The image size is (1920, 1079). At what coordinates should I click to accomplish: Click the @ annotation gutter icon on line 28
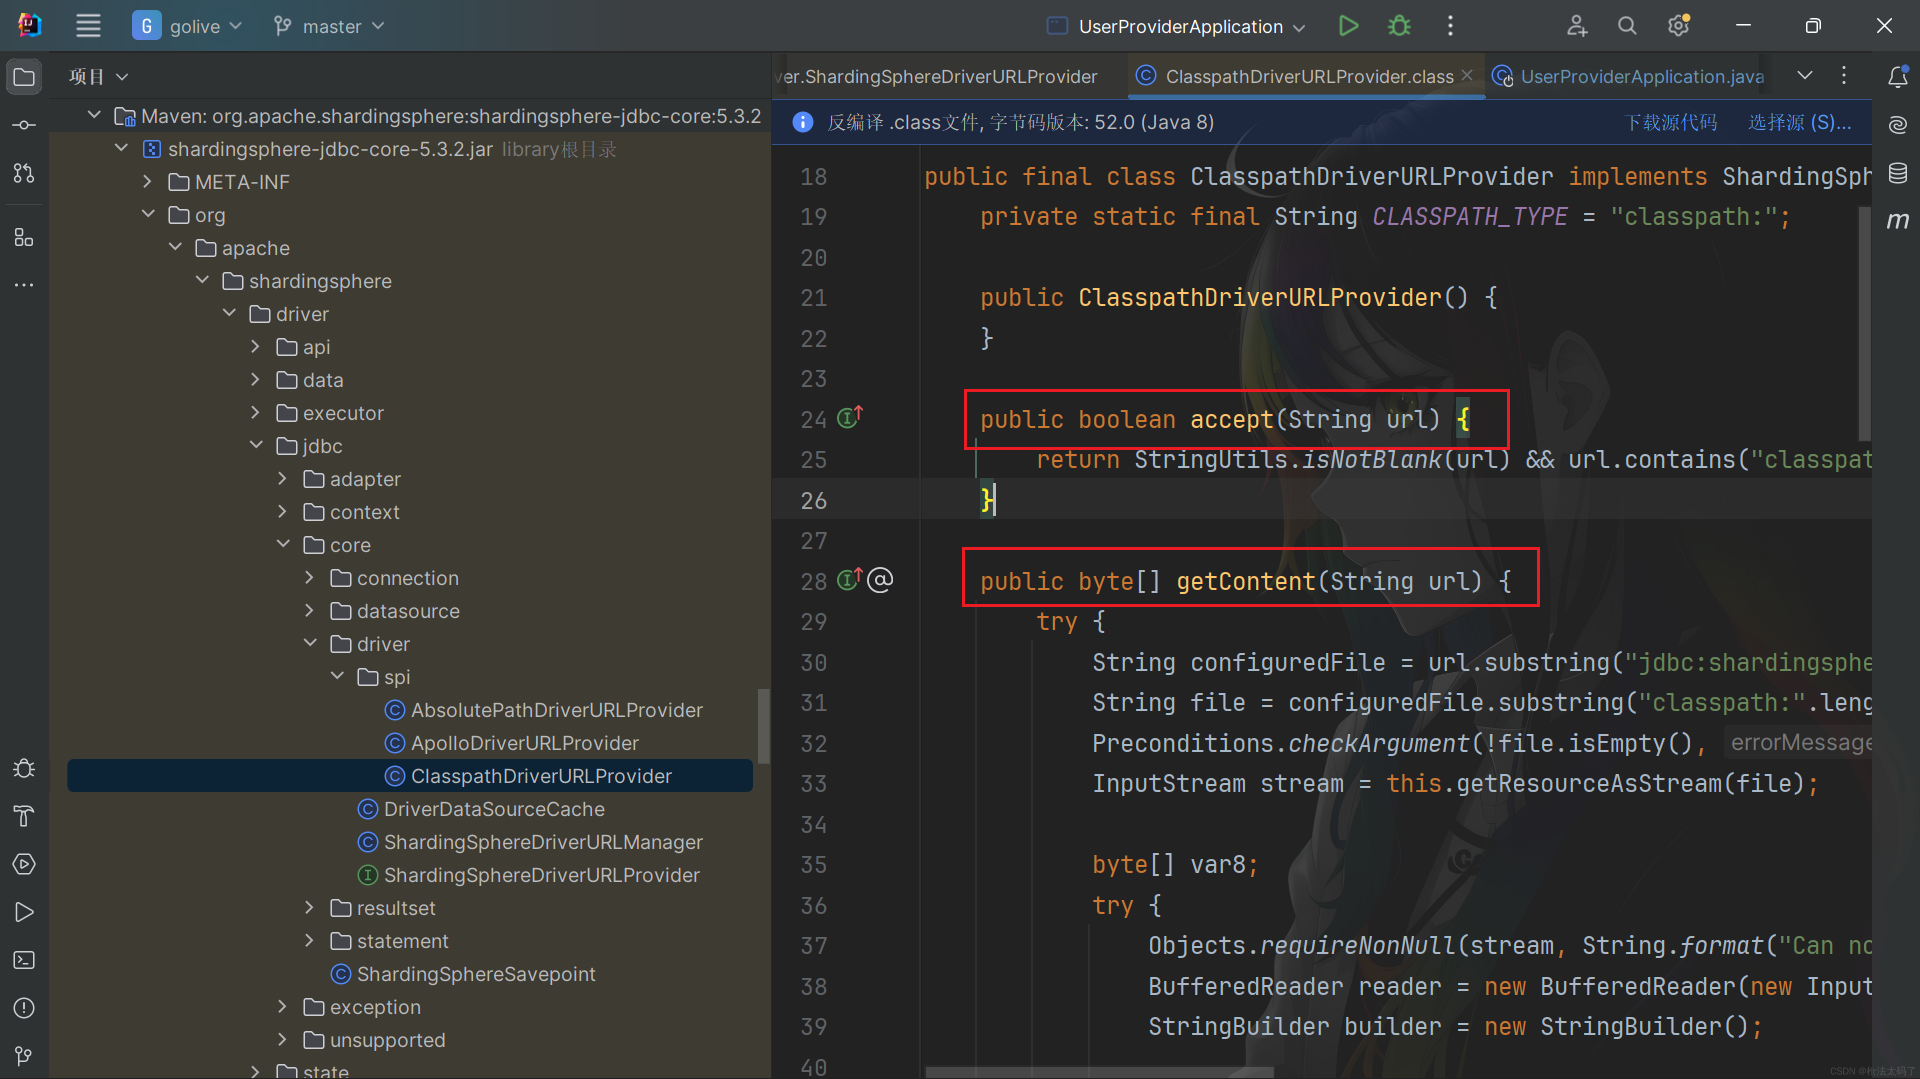click(880, 580)
